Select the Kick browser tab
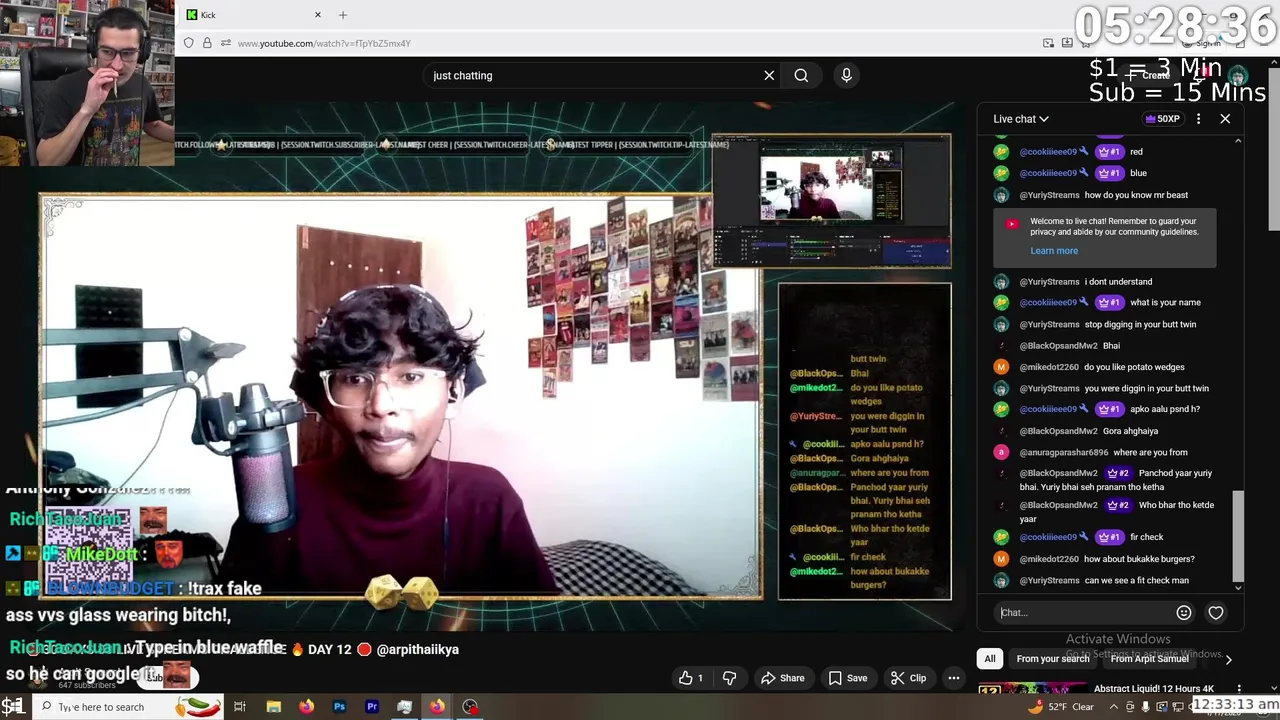Screen dimensions: 1280x720 [x=255, y=15]
